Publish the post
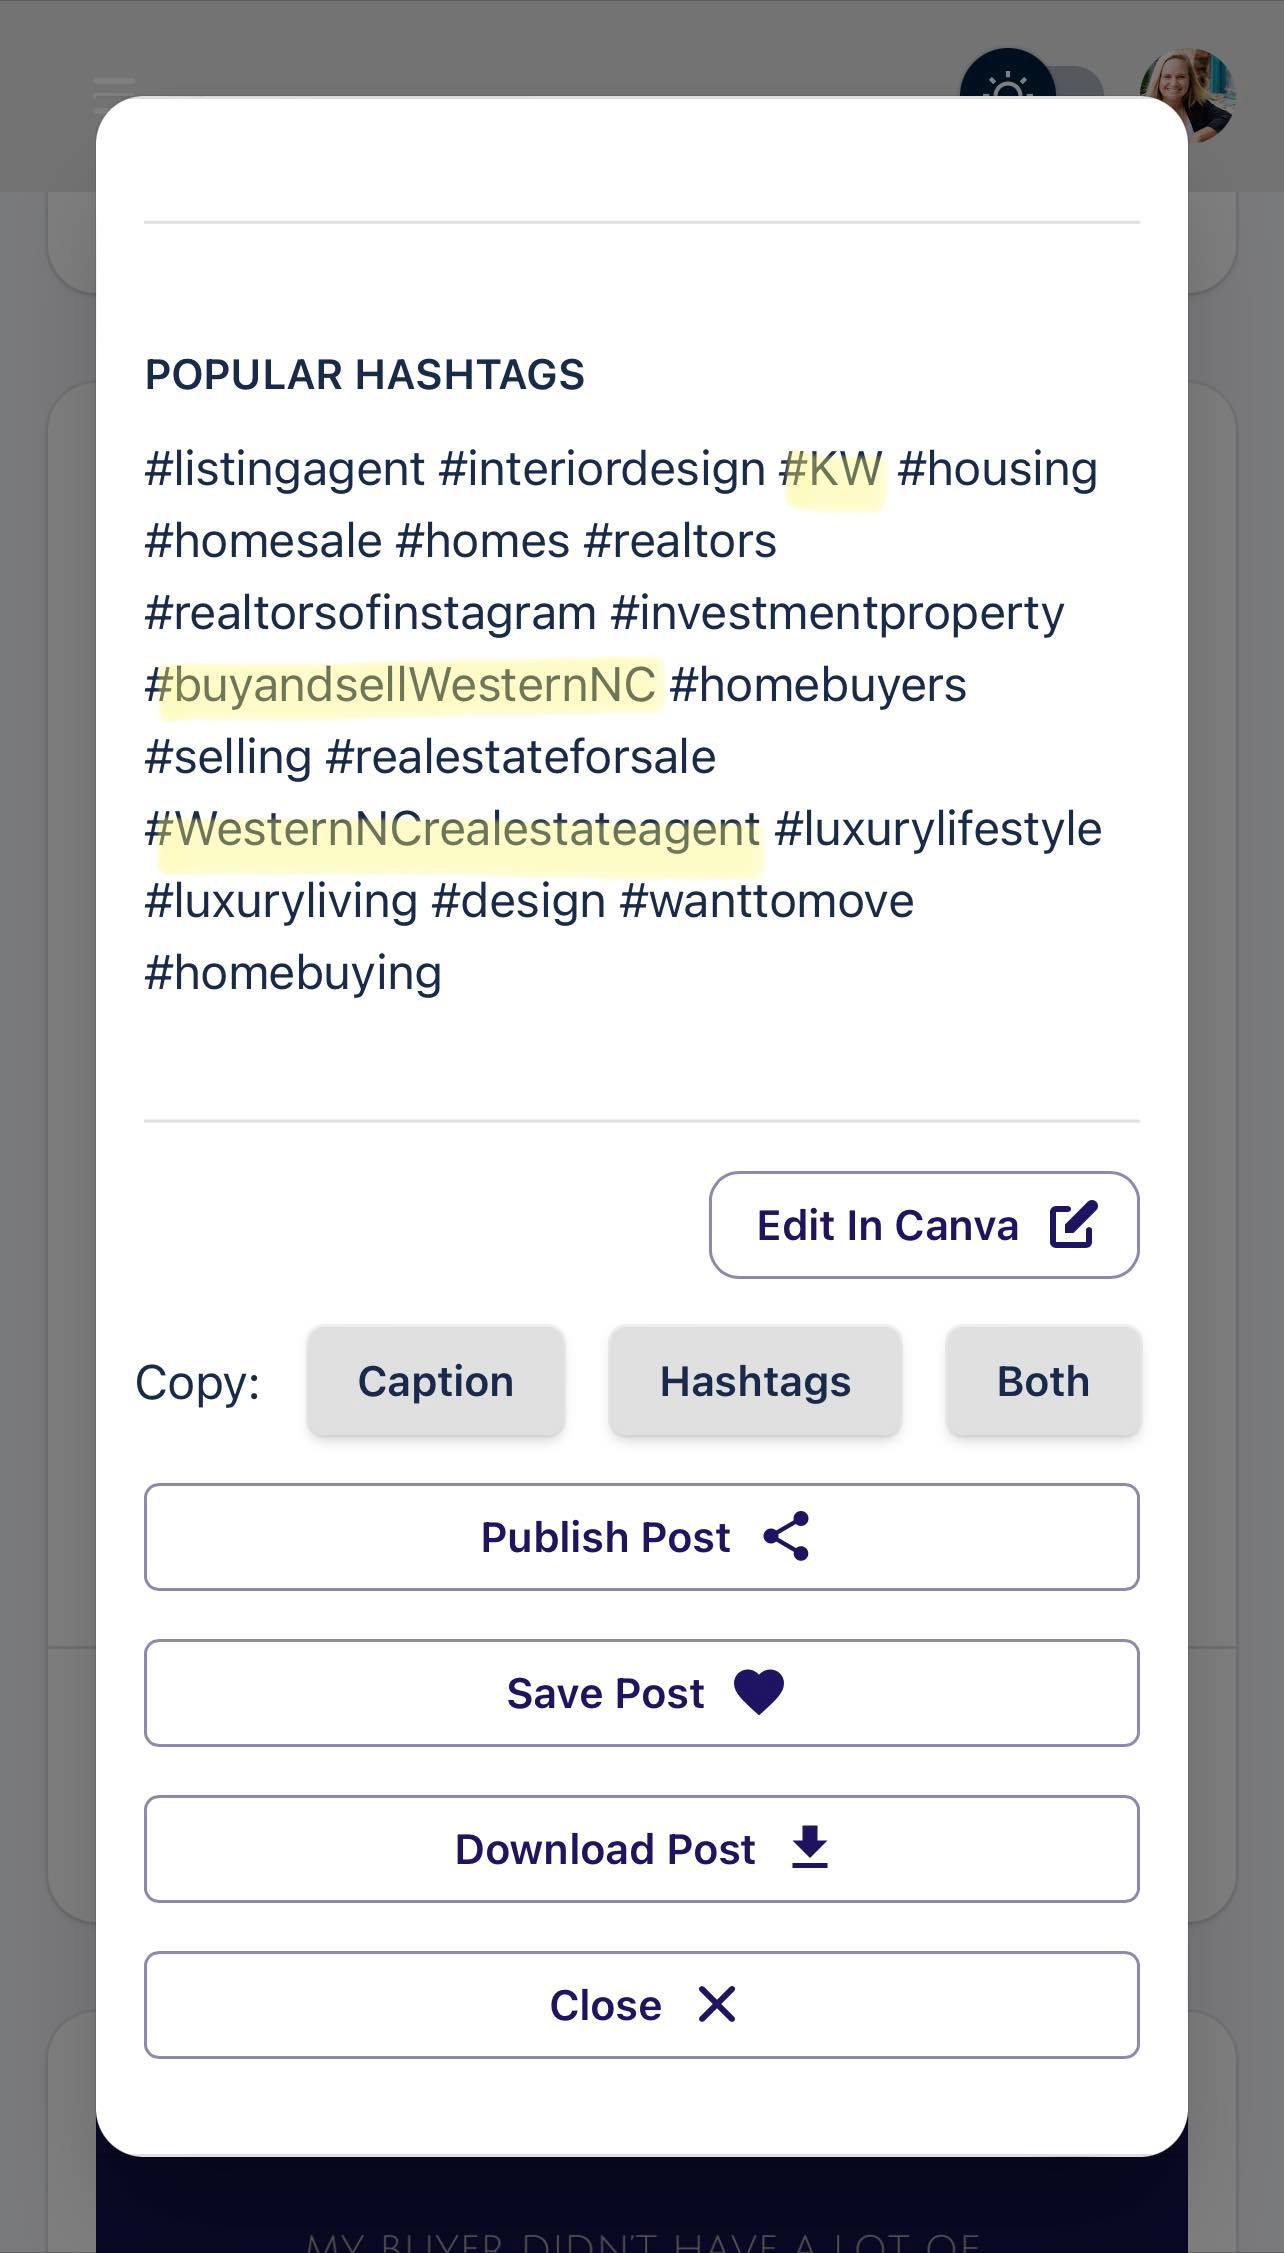Image resolution: width=1284 pixels, height=2253 pixels. click(642, 1537)
